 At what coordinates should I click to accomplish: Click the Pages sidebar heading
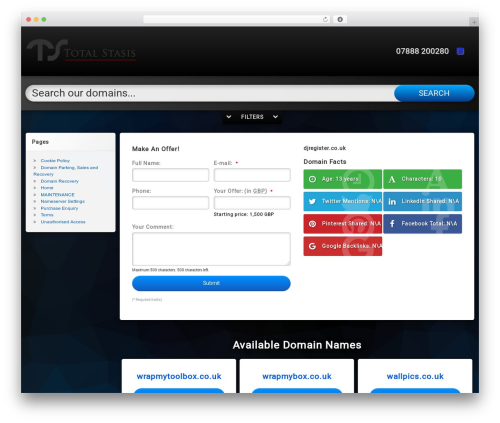point(40,142)
